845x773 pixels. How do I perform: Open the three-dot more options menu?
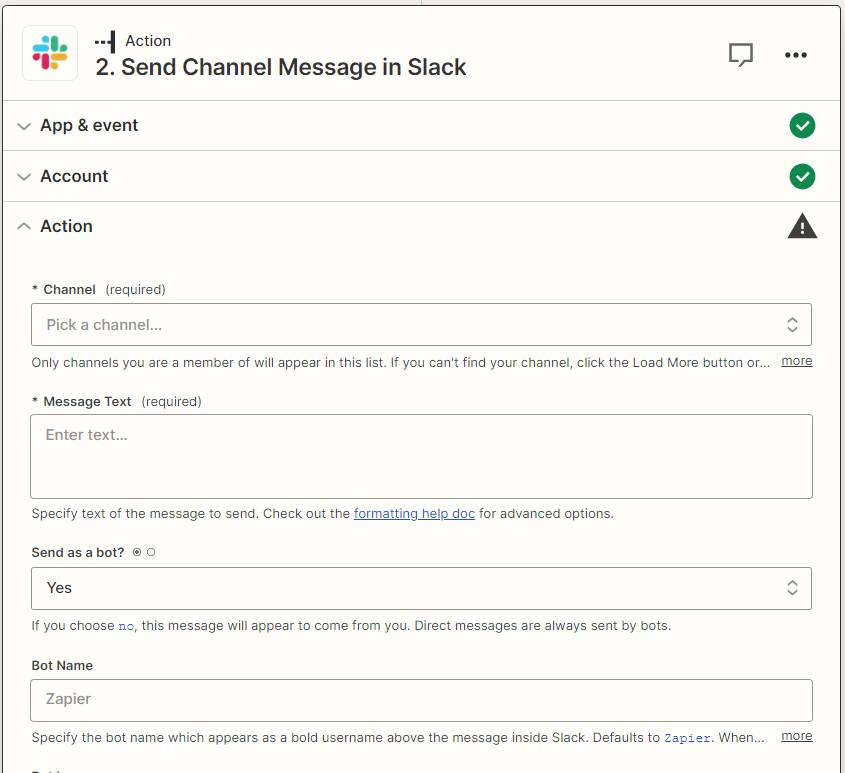(796, 55)
